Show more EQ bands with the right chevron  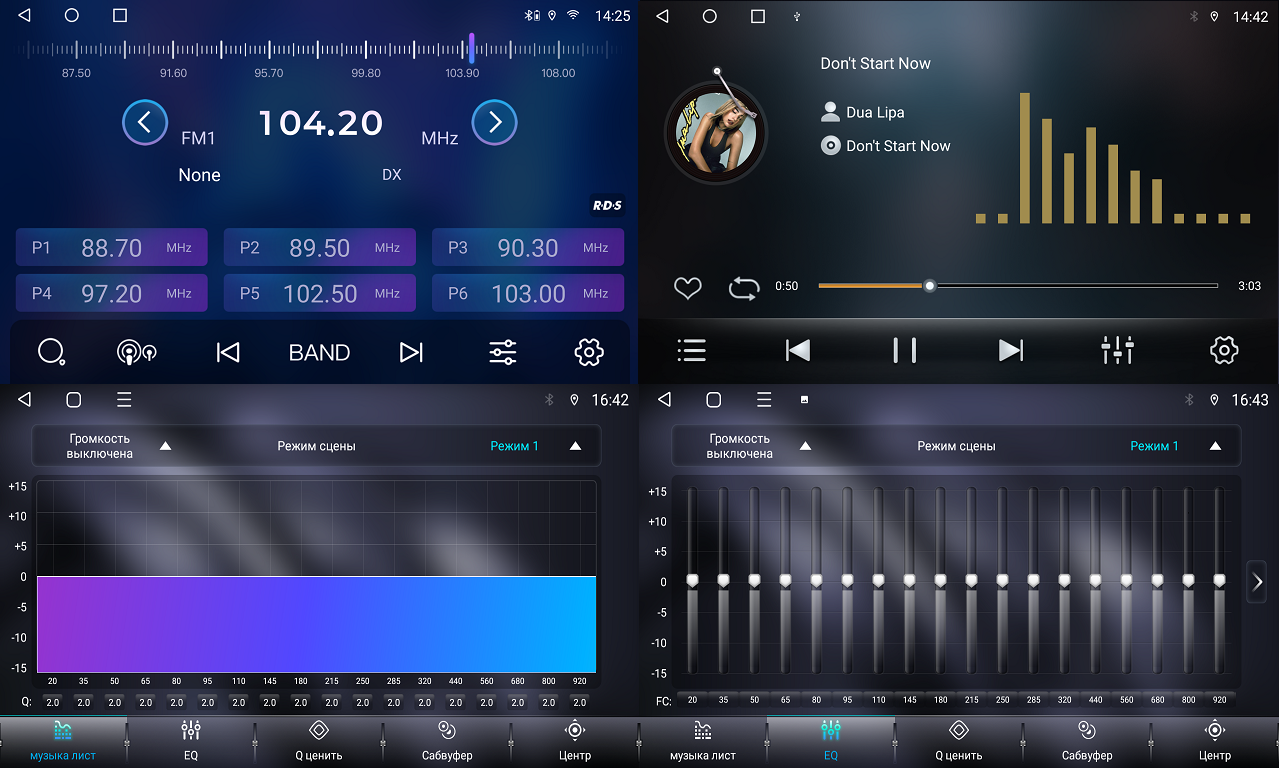point(1257,582)
